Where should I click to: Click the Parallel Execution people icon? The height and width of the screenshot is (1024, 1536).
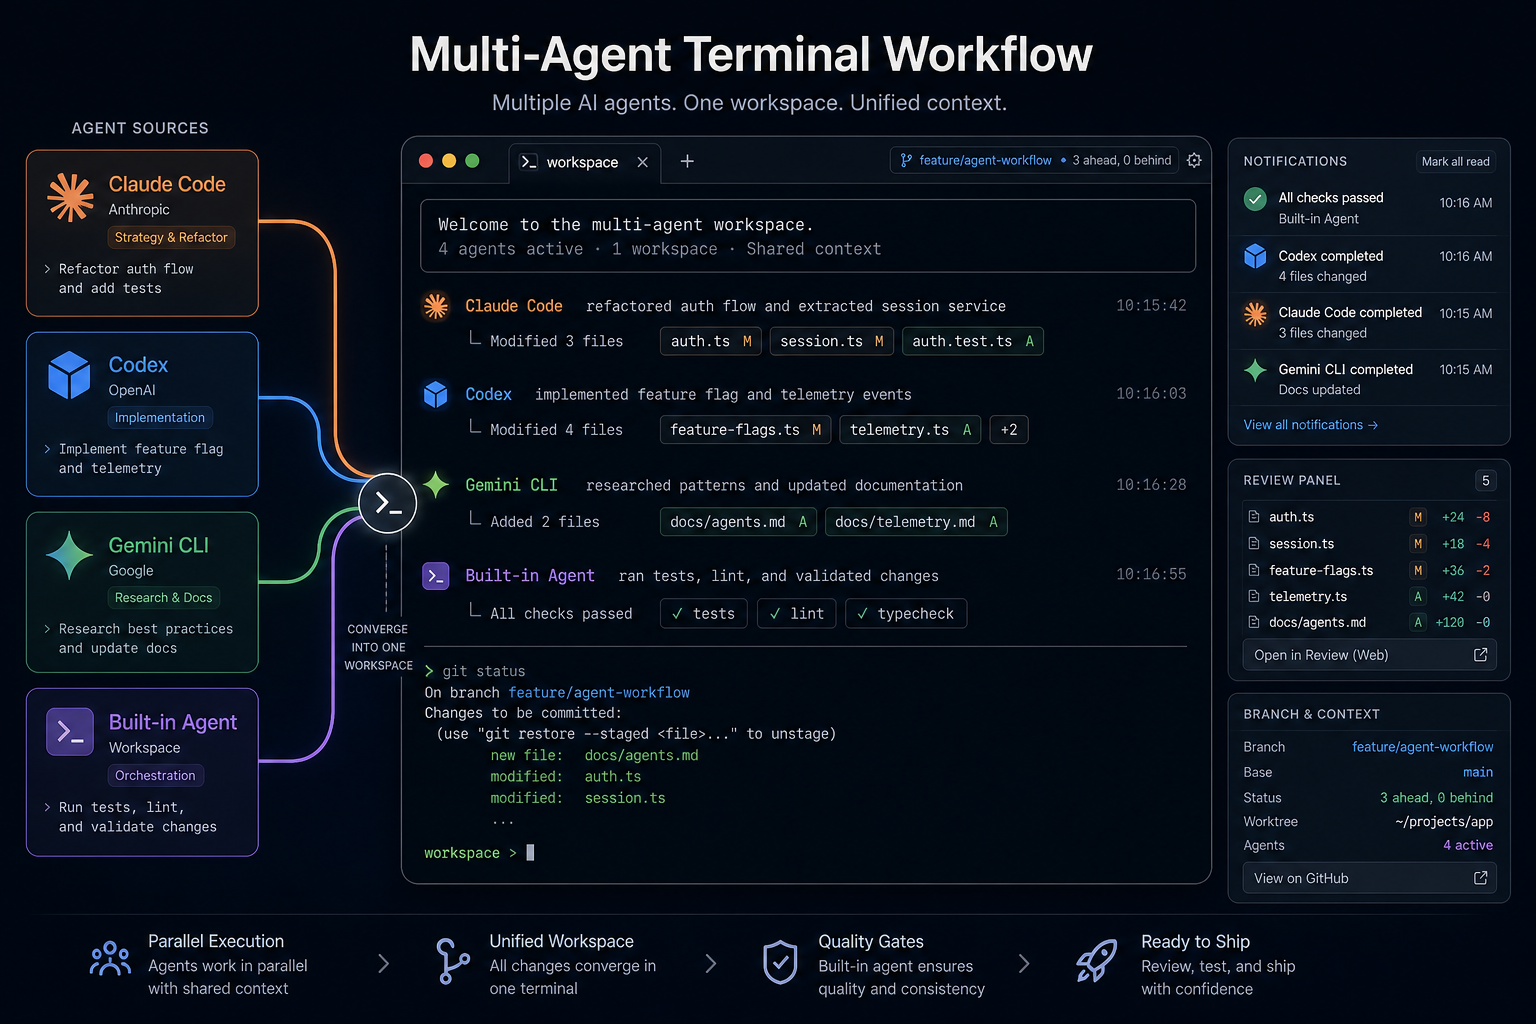(x=110, y=960)
